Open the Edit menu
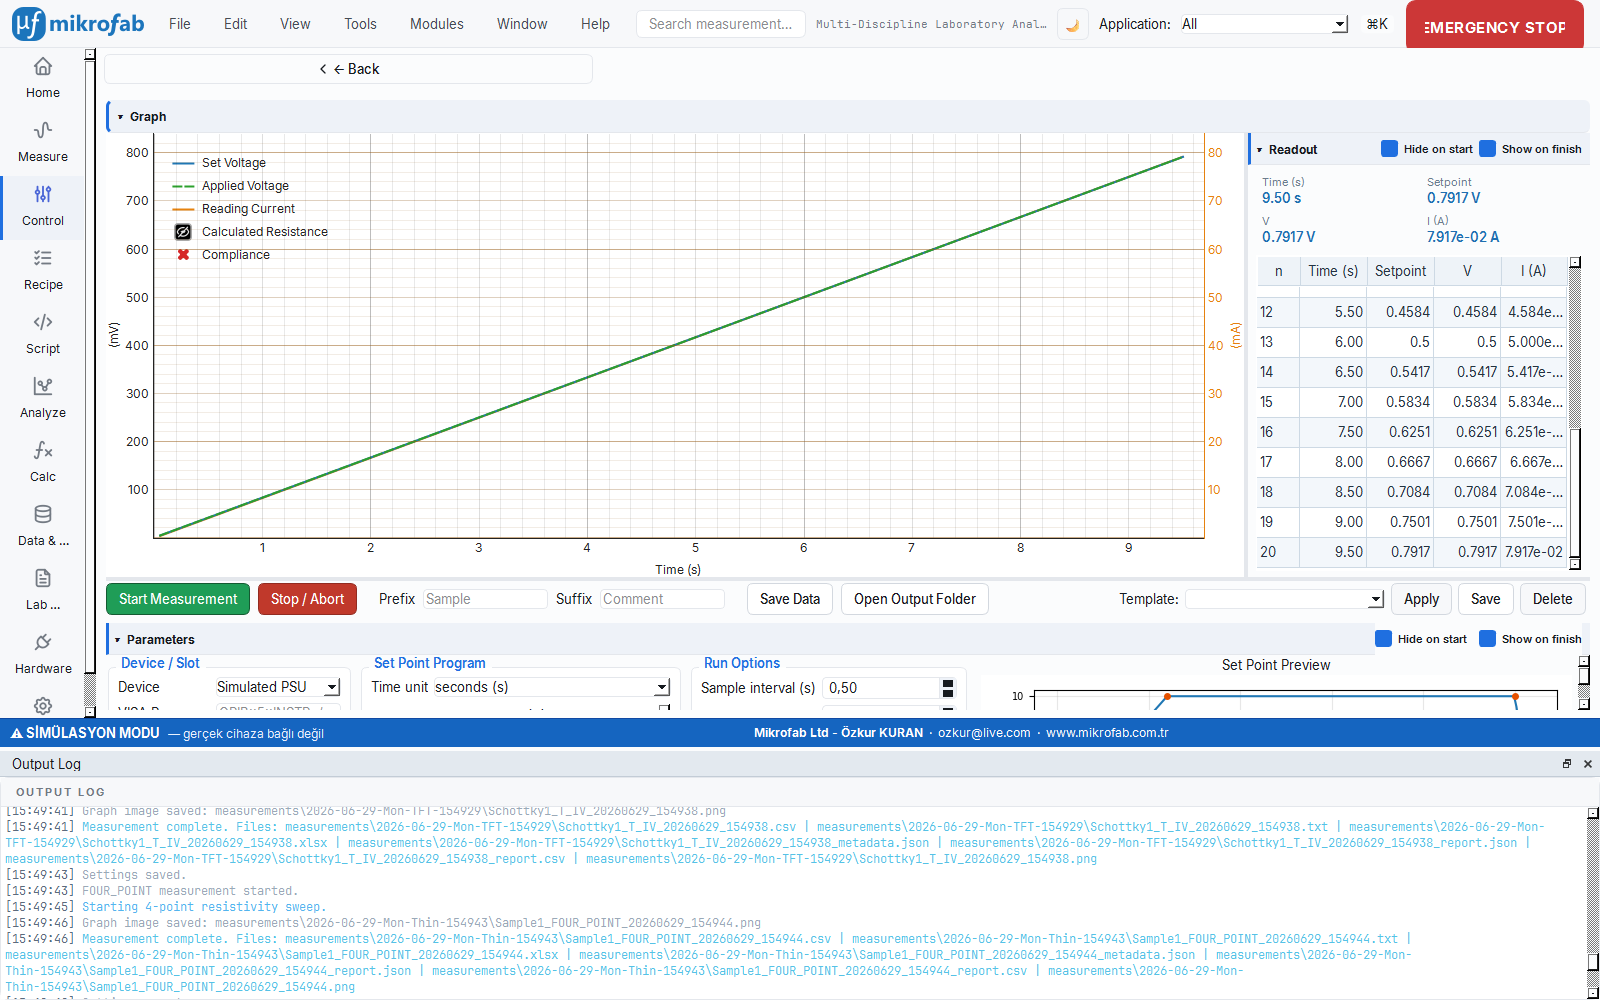 tap(236, 24)
